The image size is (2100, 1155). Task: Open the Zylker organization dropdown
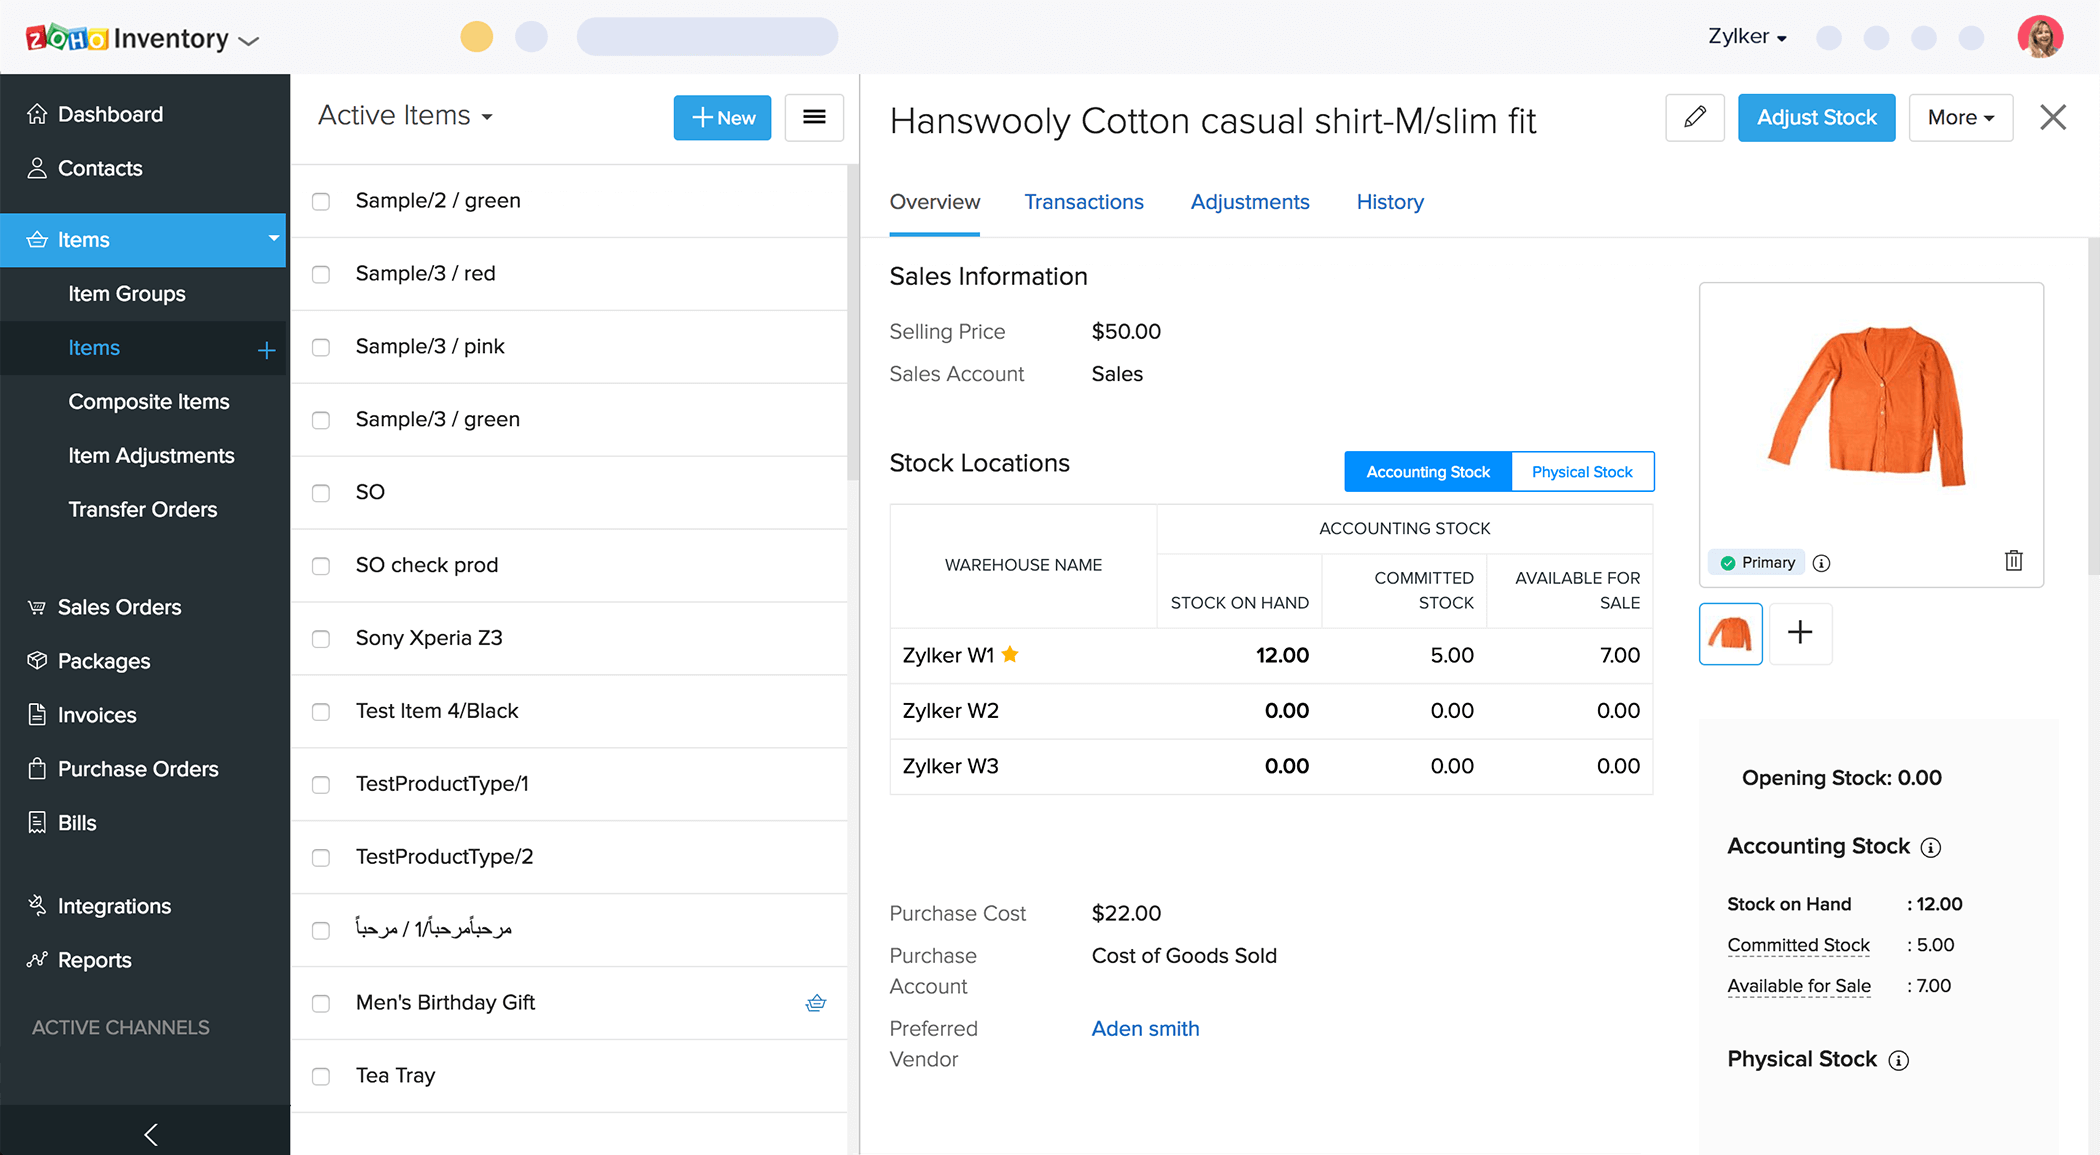pos(1746,36)
